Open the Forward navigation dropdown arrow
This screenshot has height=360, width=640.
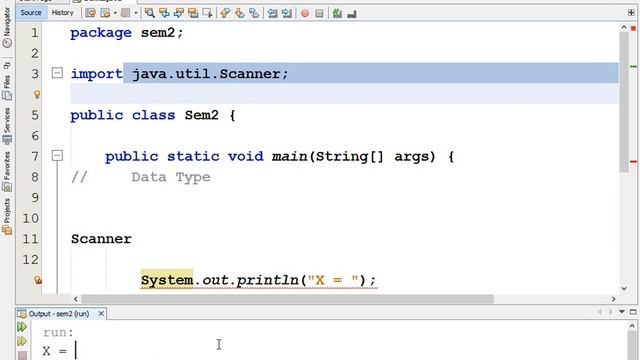tap(136, 13)
